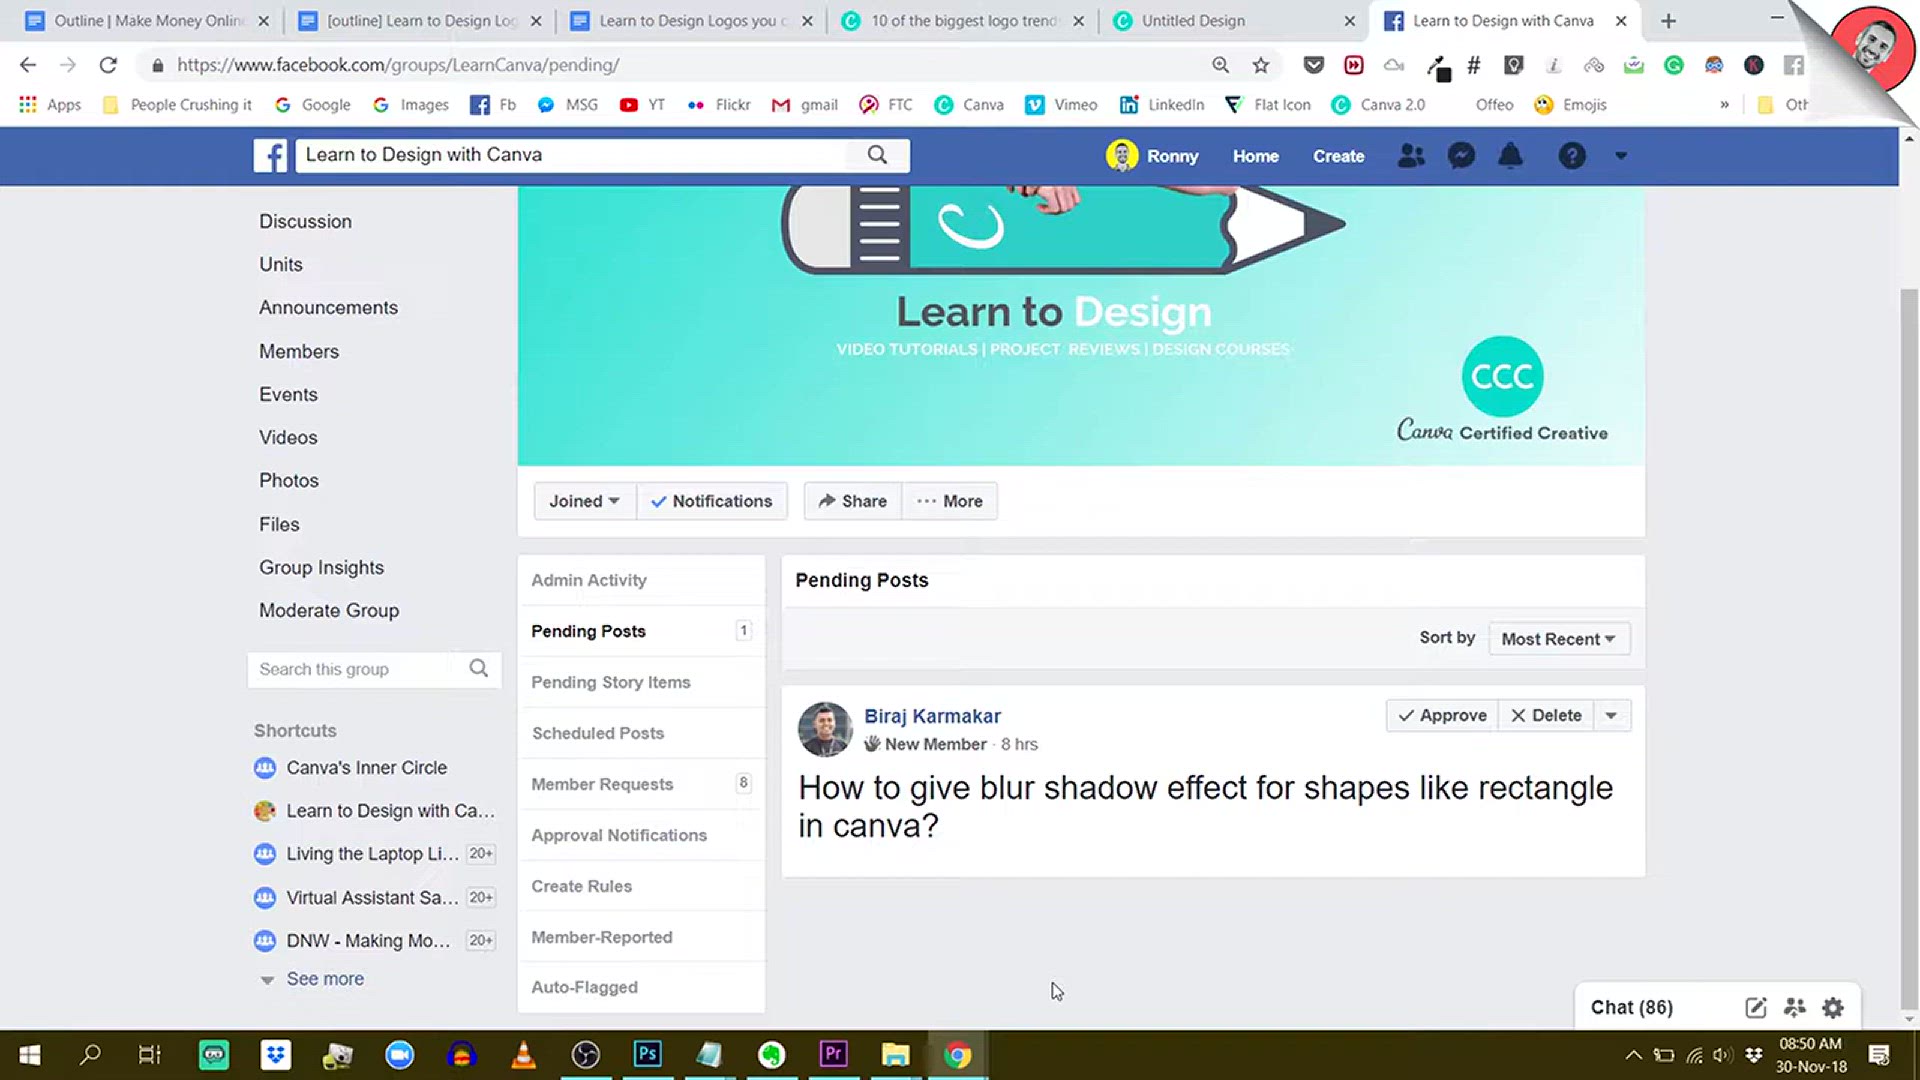Toggle Notifications for the group
Screen dimensions: 1920x1080
pos(712,501)
